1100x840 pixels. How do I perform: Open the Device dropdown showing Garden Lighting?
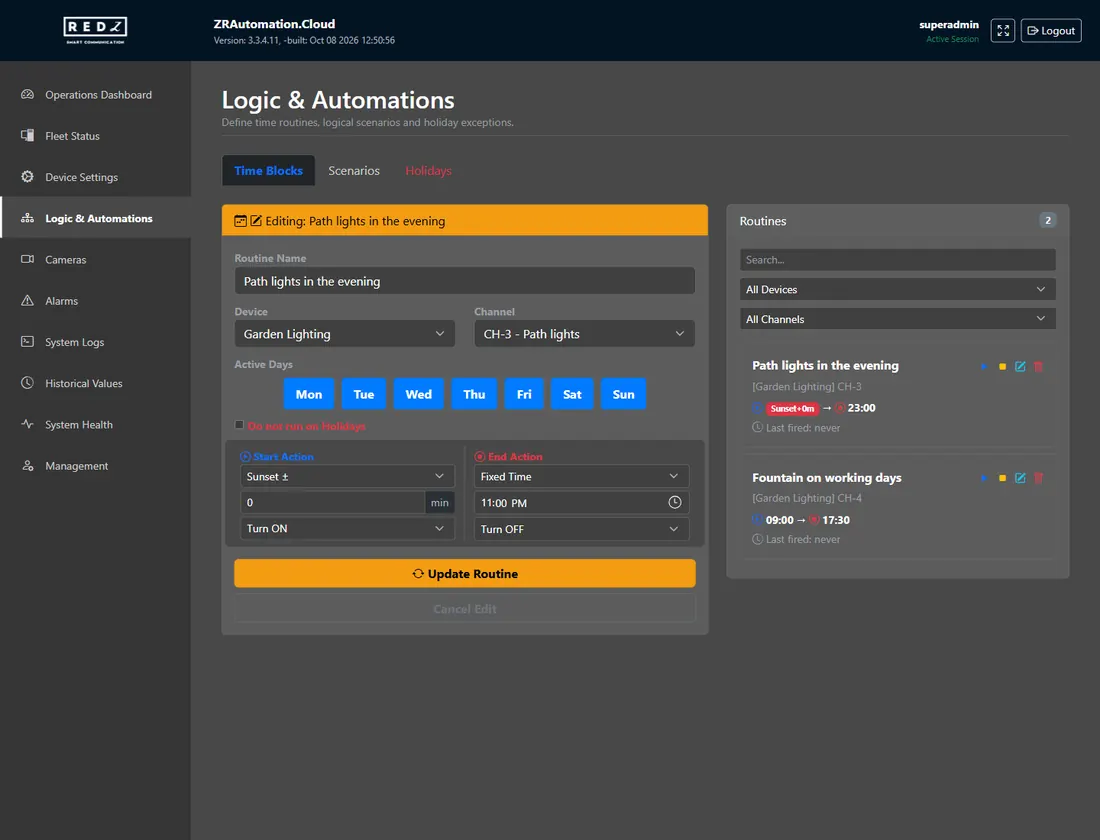coord(344,334)
